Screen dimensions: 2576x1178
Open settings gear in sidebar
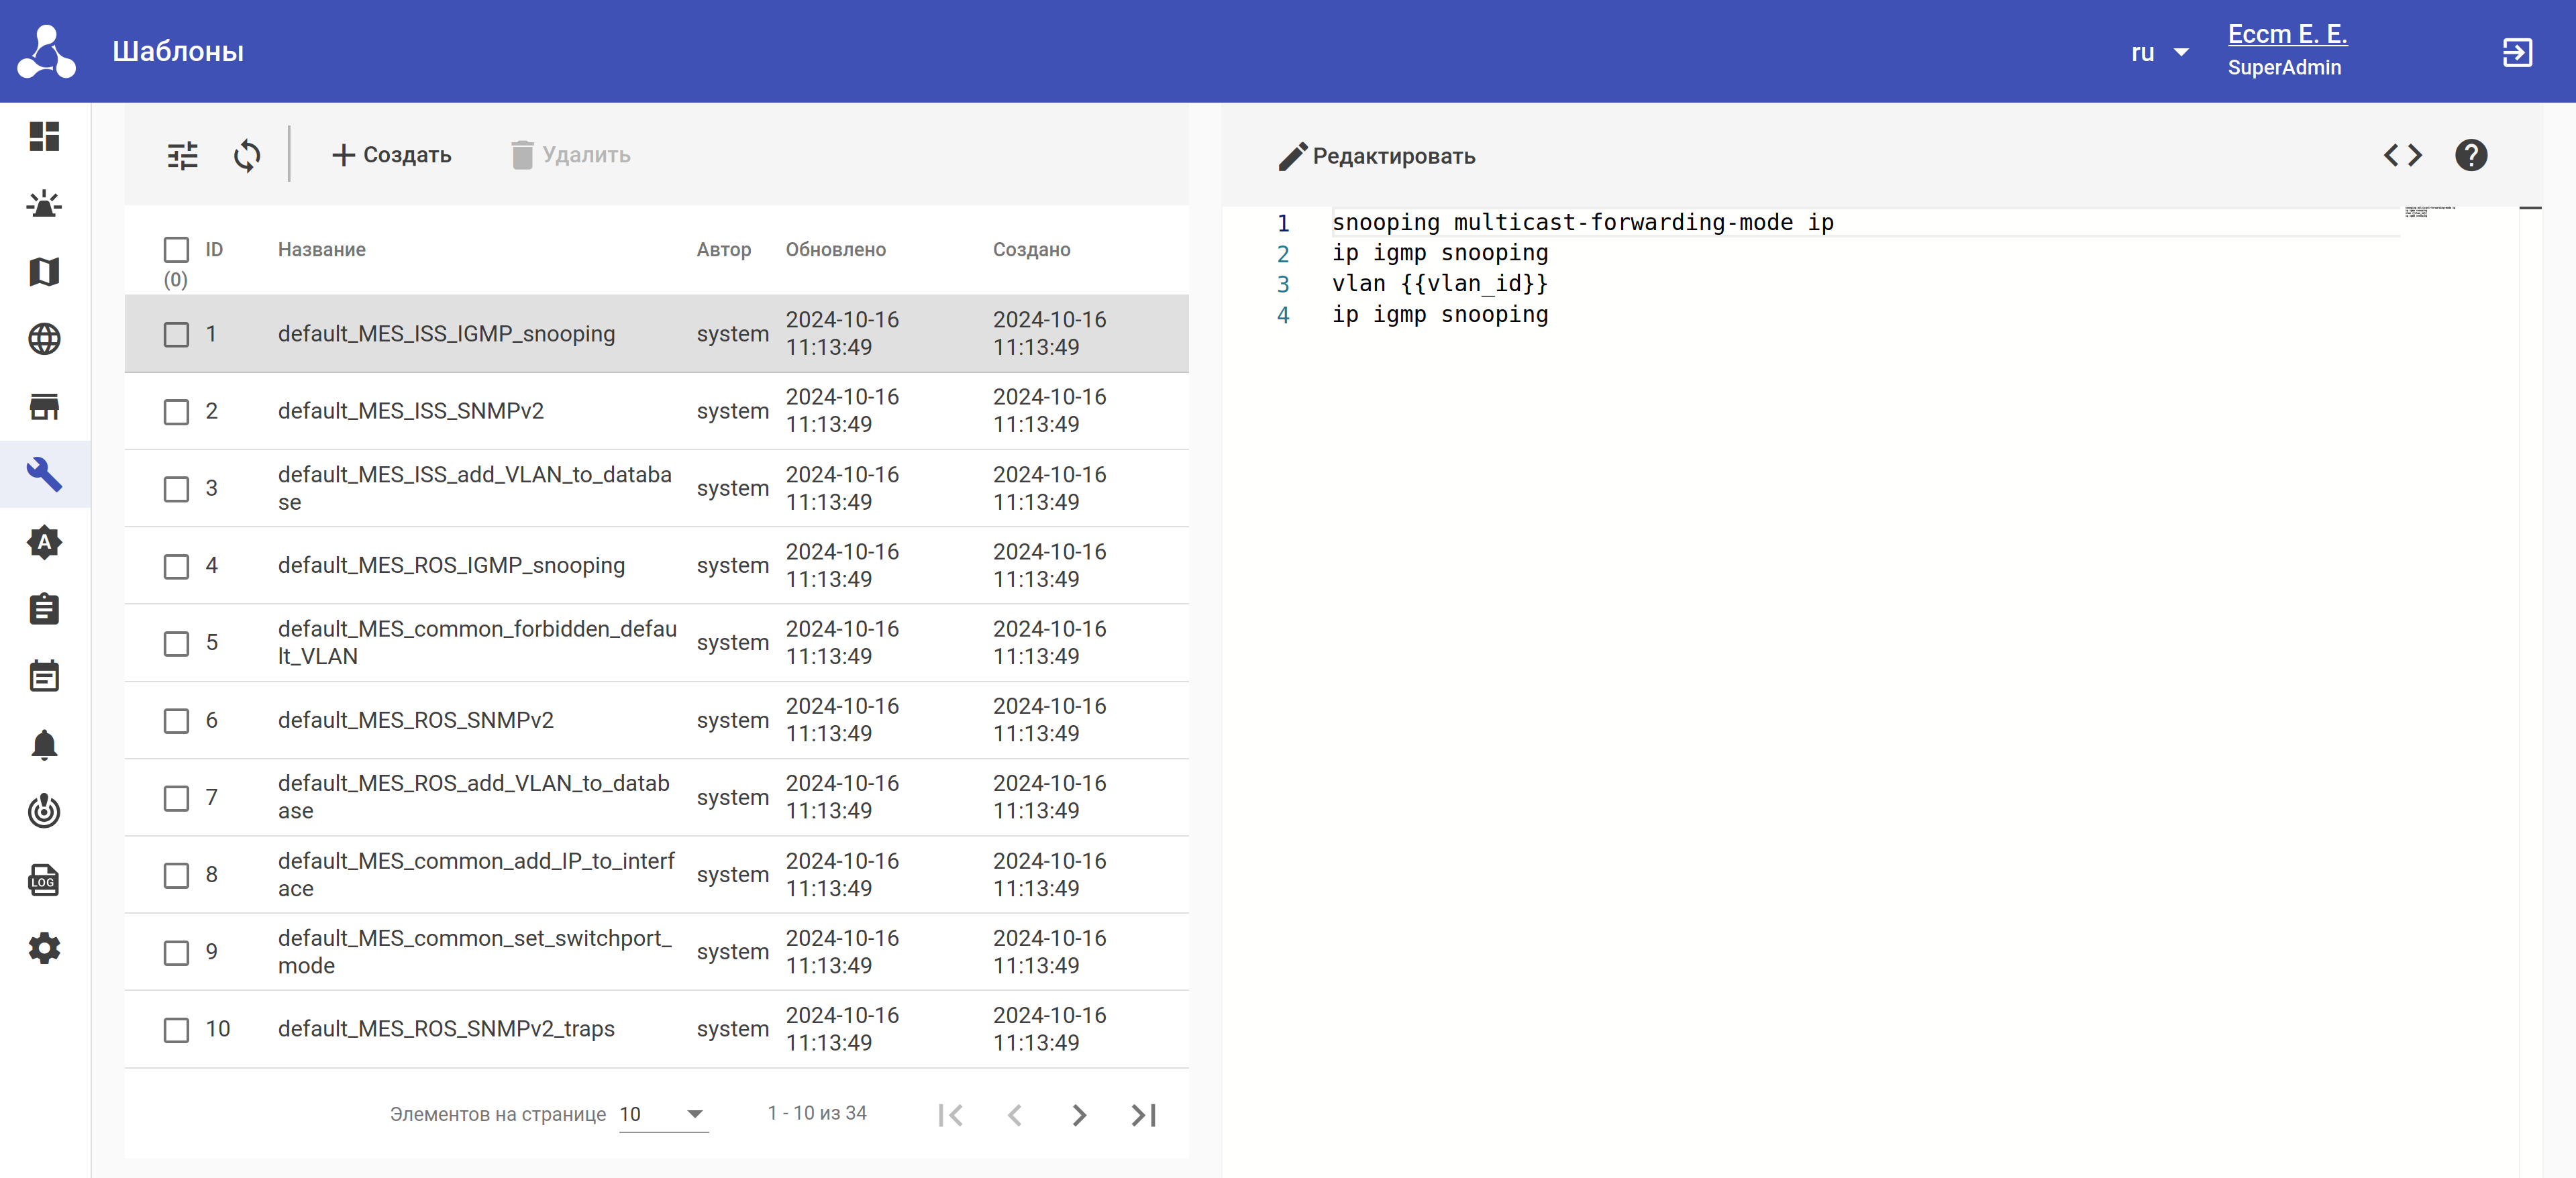(x=44, y=947)
